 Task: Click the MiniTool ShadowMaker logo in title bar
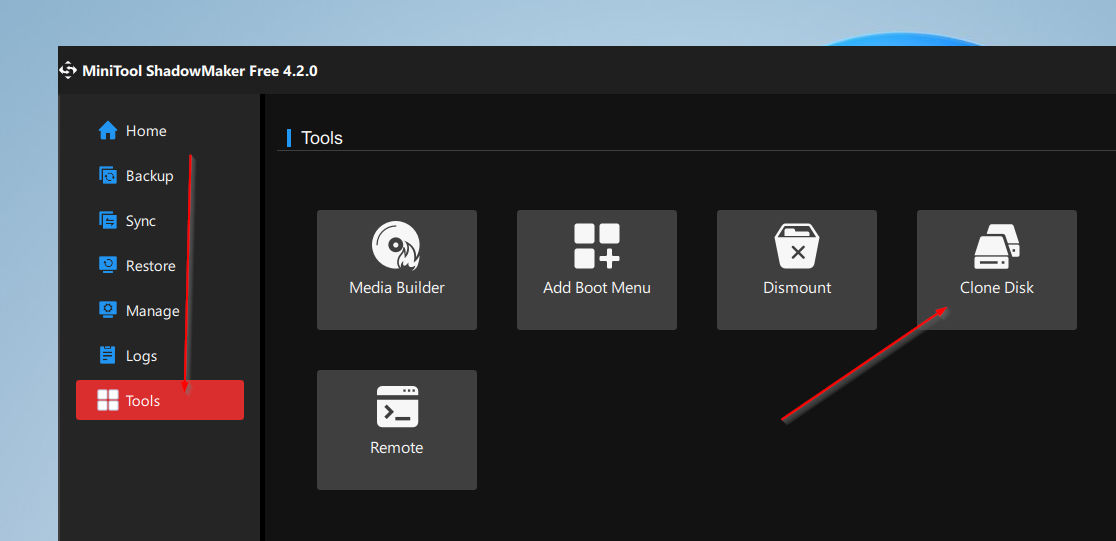coord(68,70)
